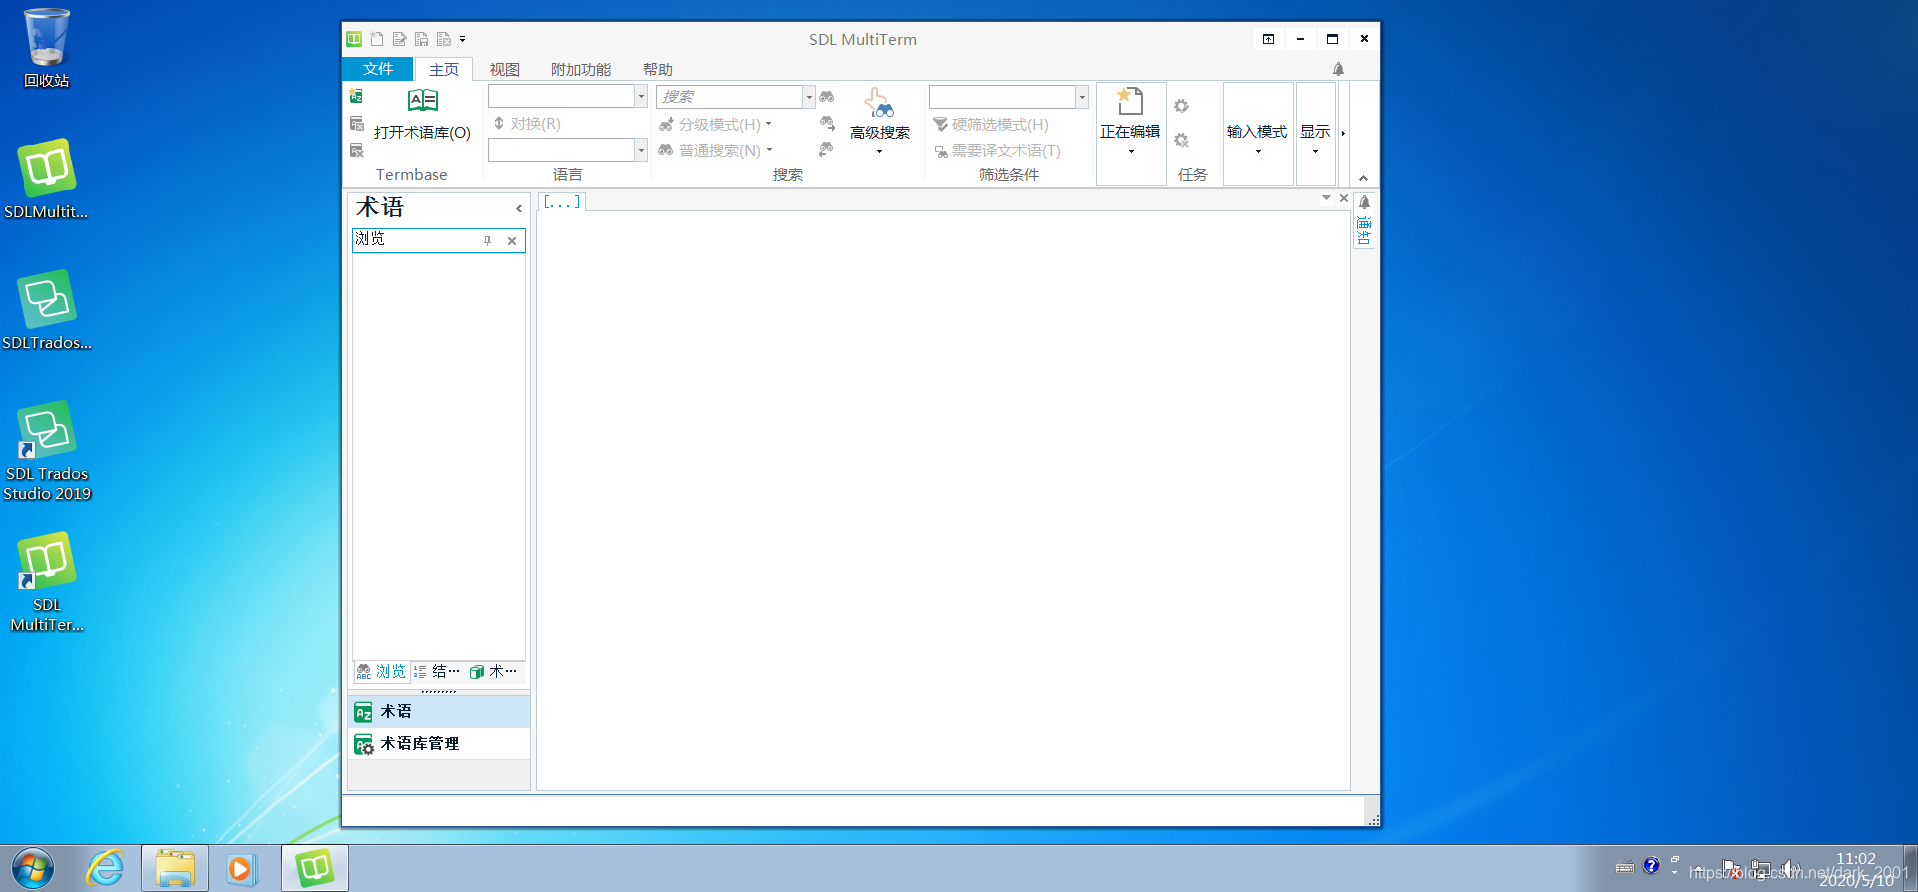Click the notification bell in the tab bar
The image size is (1918, 892).
[1338, 69]
